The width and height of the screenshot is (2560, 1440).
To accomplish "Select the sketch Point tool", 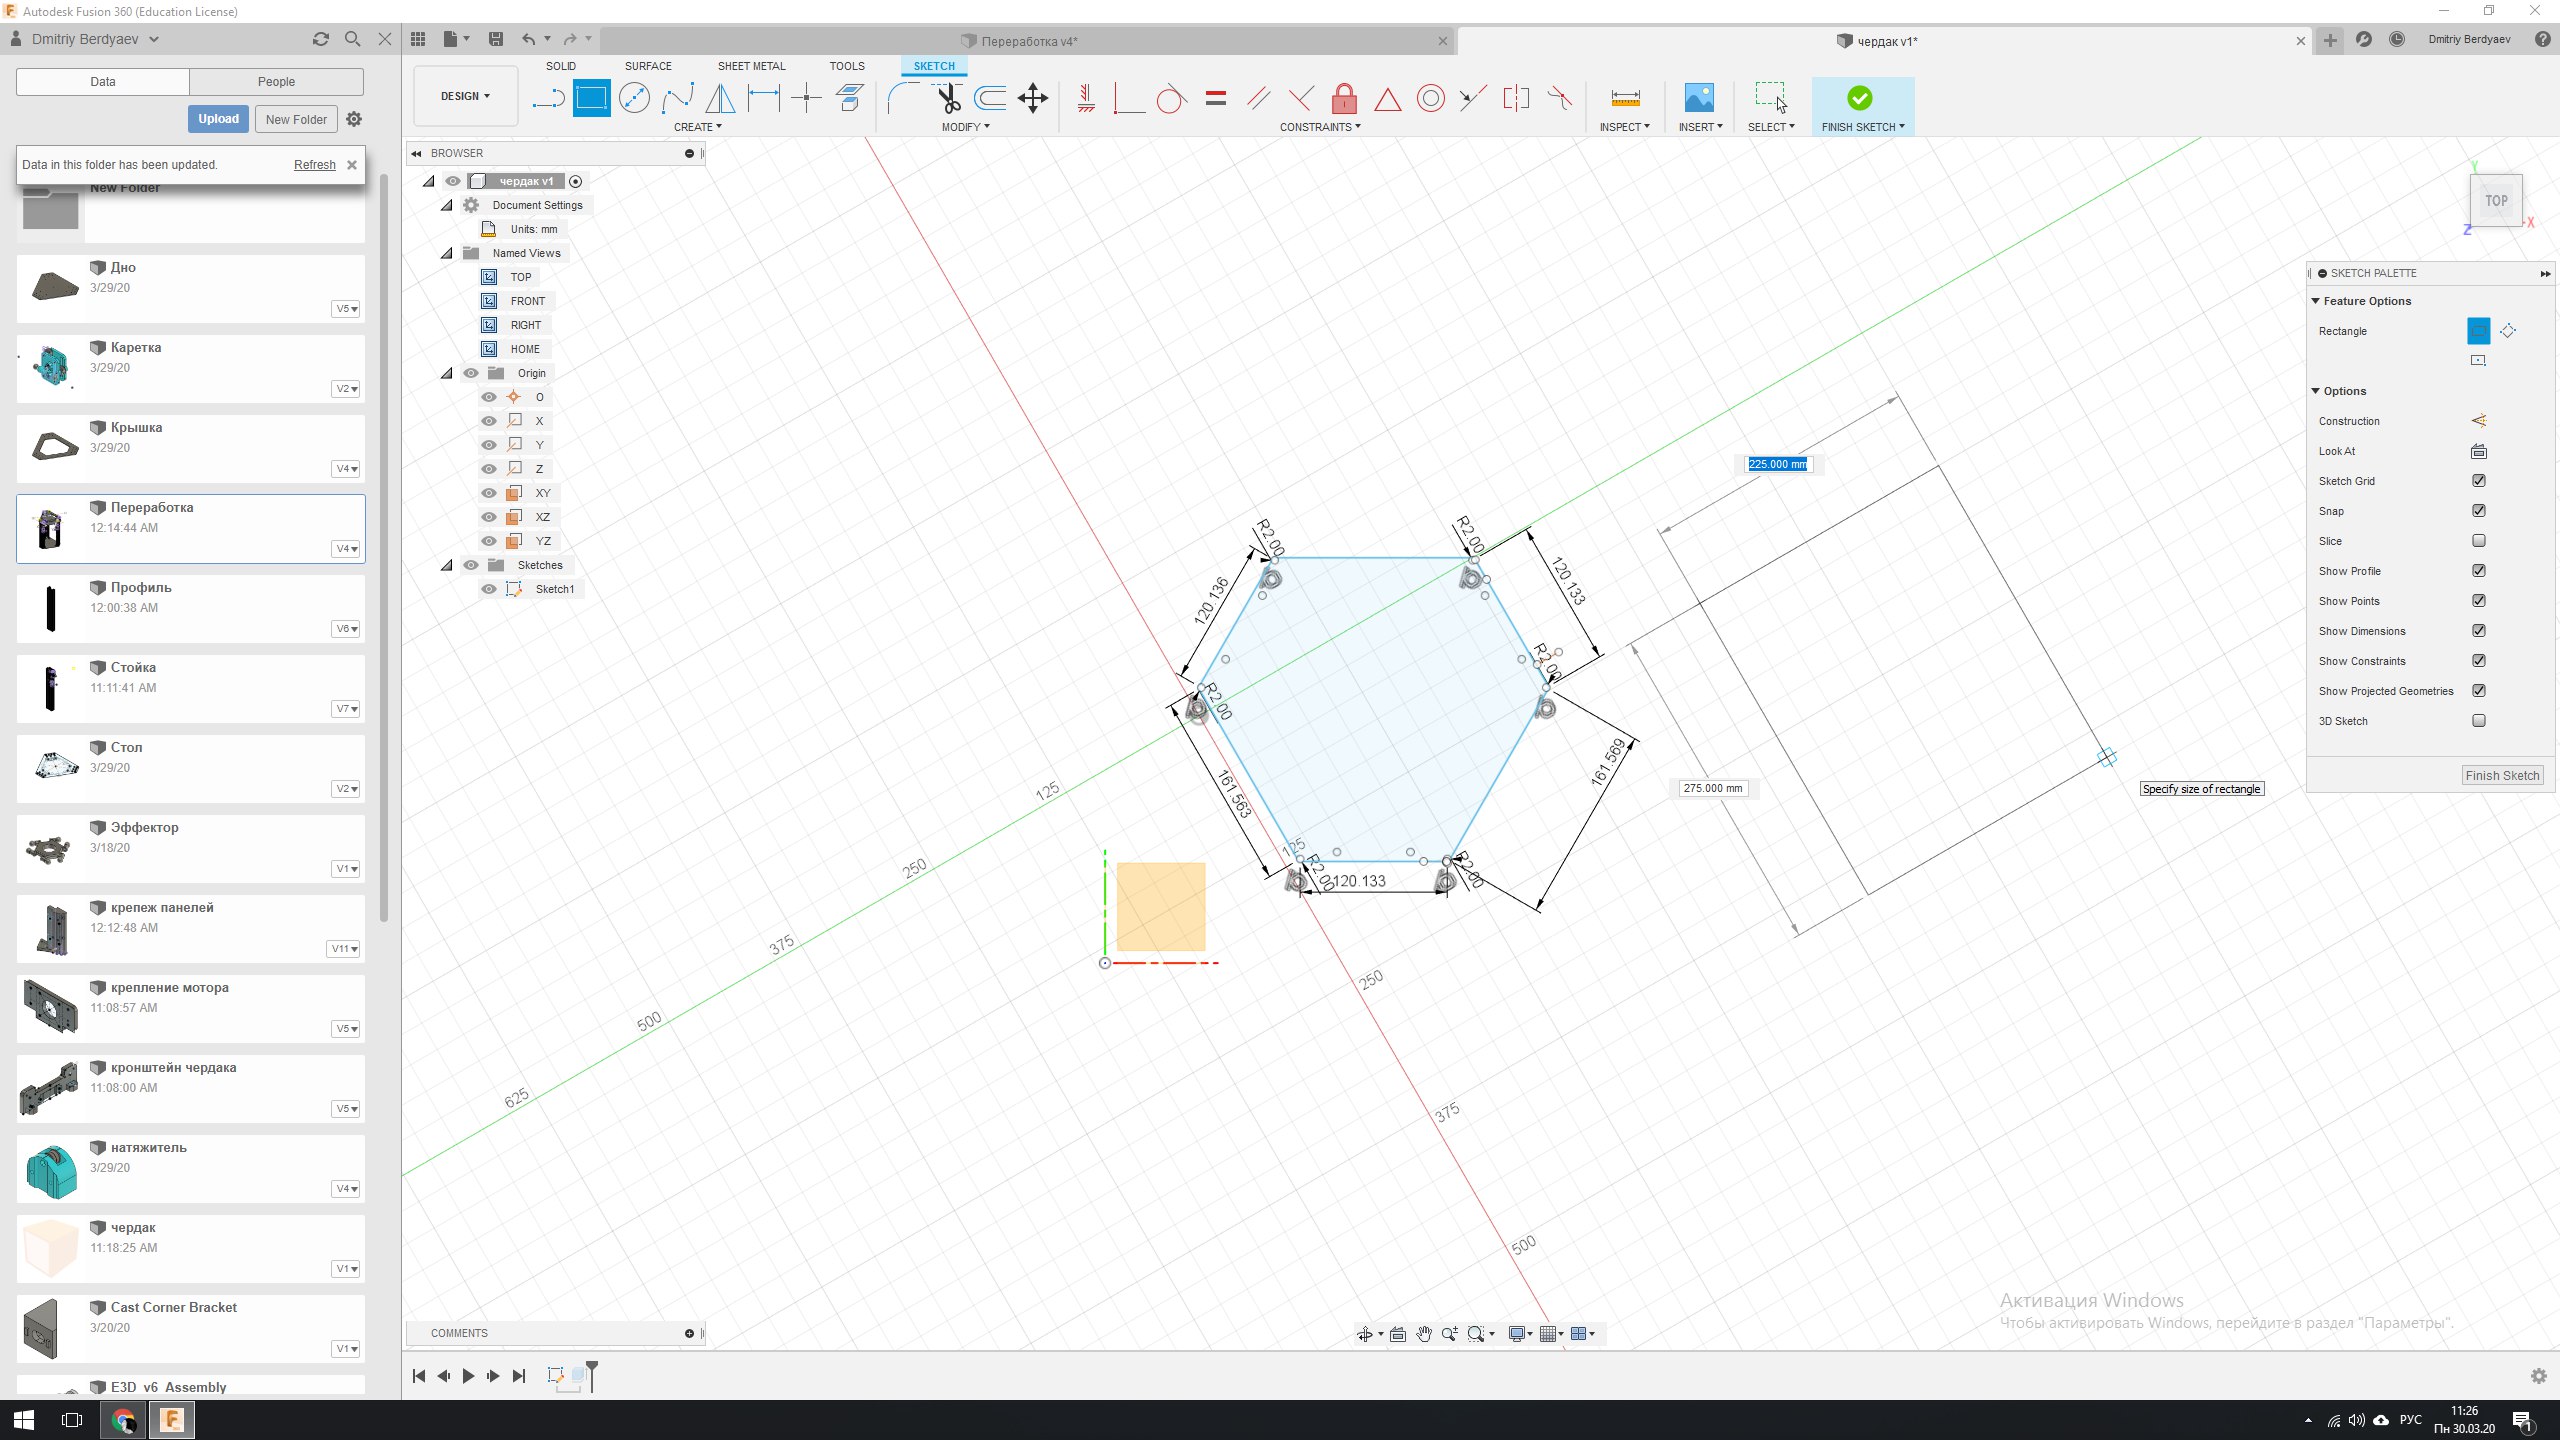I will tap(806, 98).
